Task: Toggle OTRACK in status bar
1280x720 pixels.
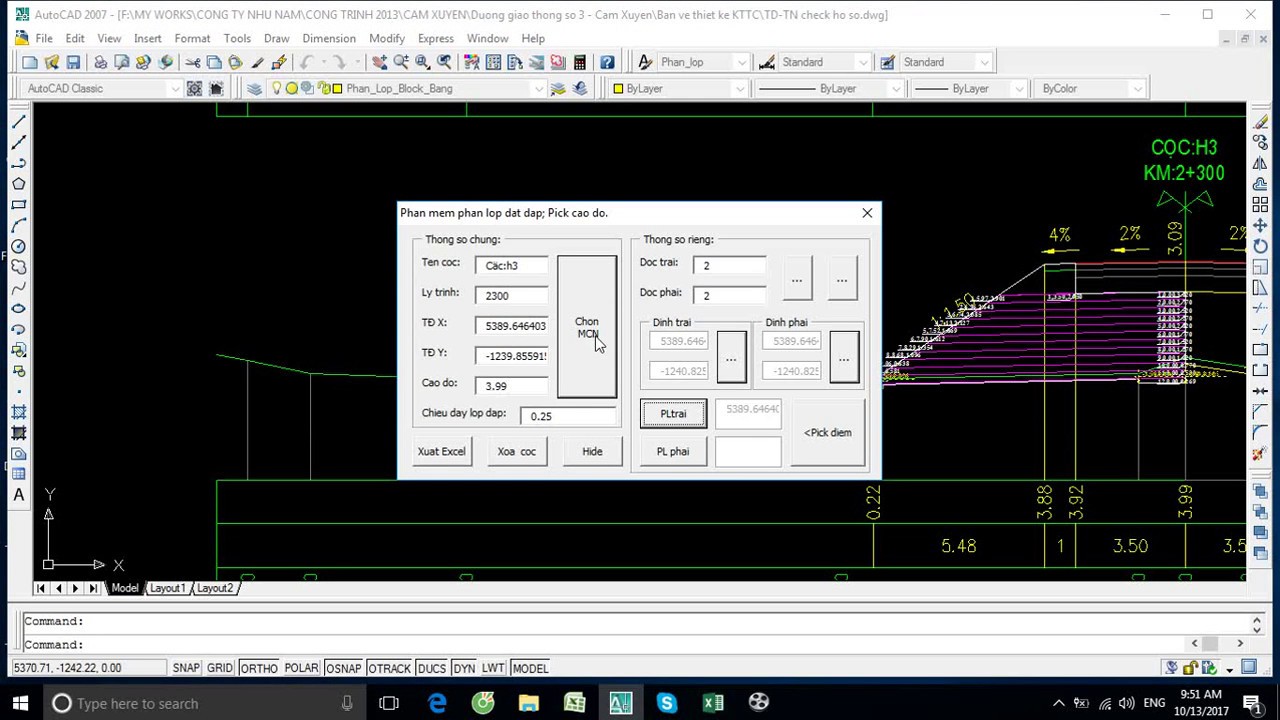Action: pyautogui.click(x=389, y=668)
